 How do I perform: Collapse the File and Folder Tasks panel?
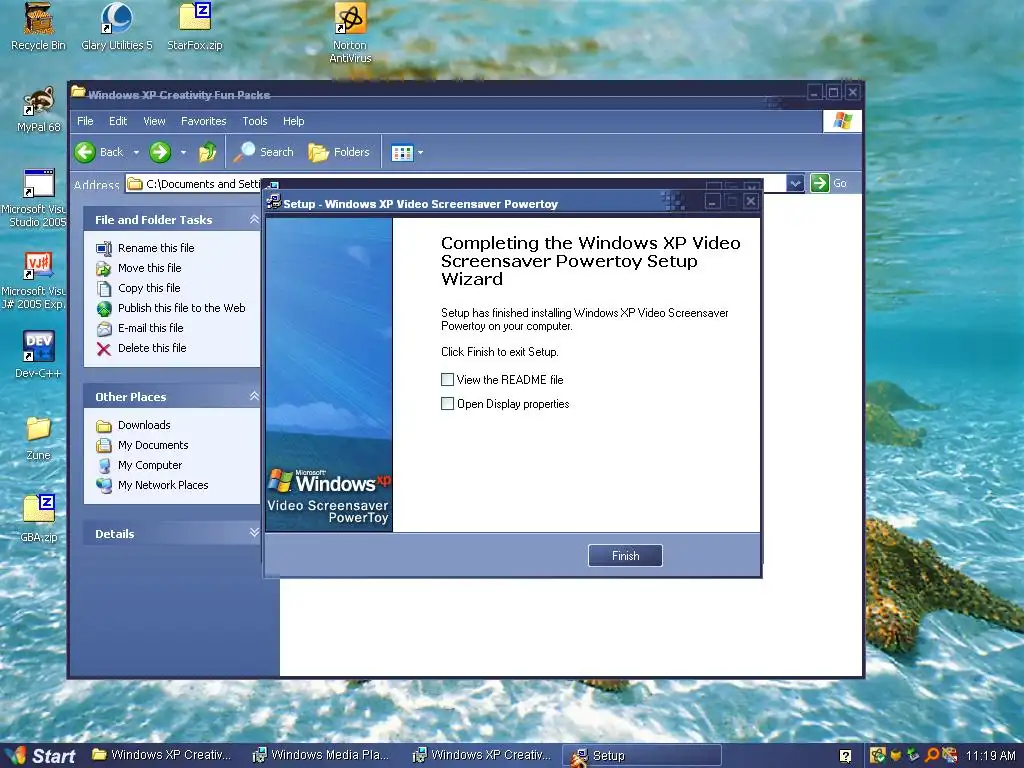tap(254, 219)
